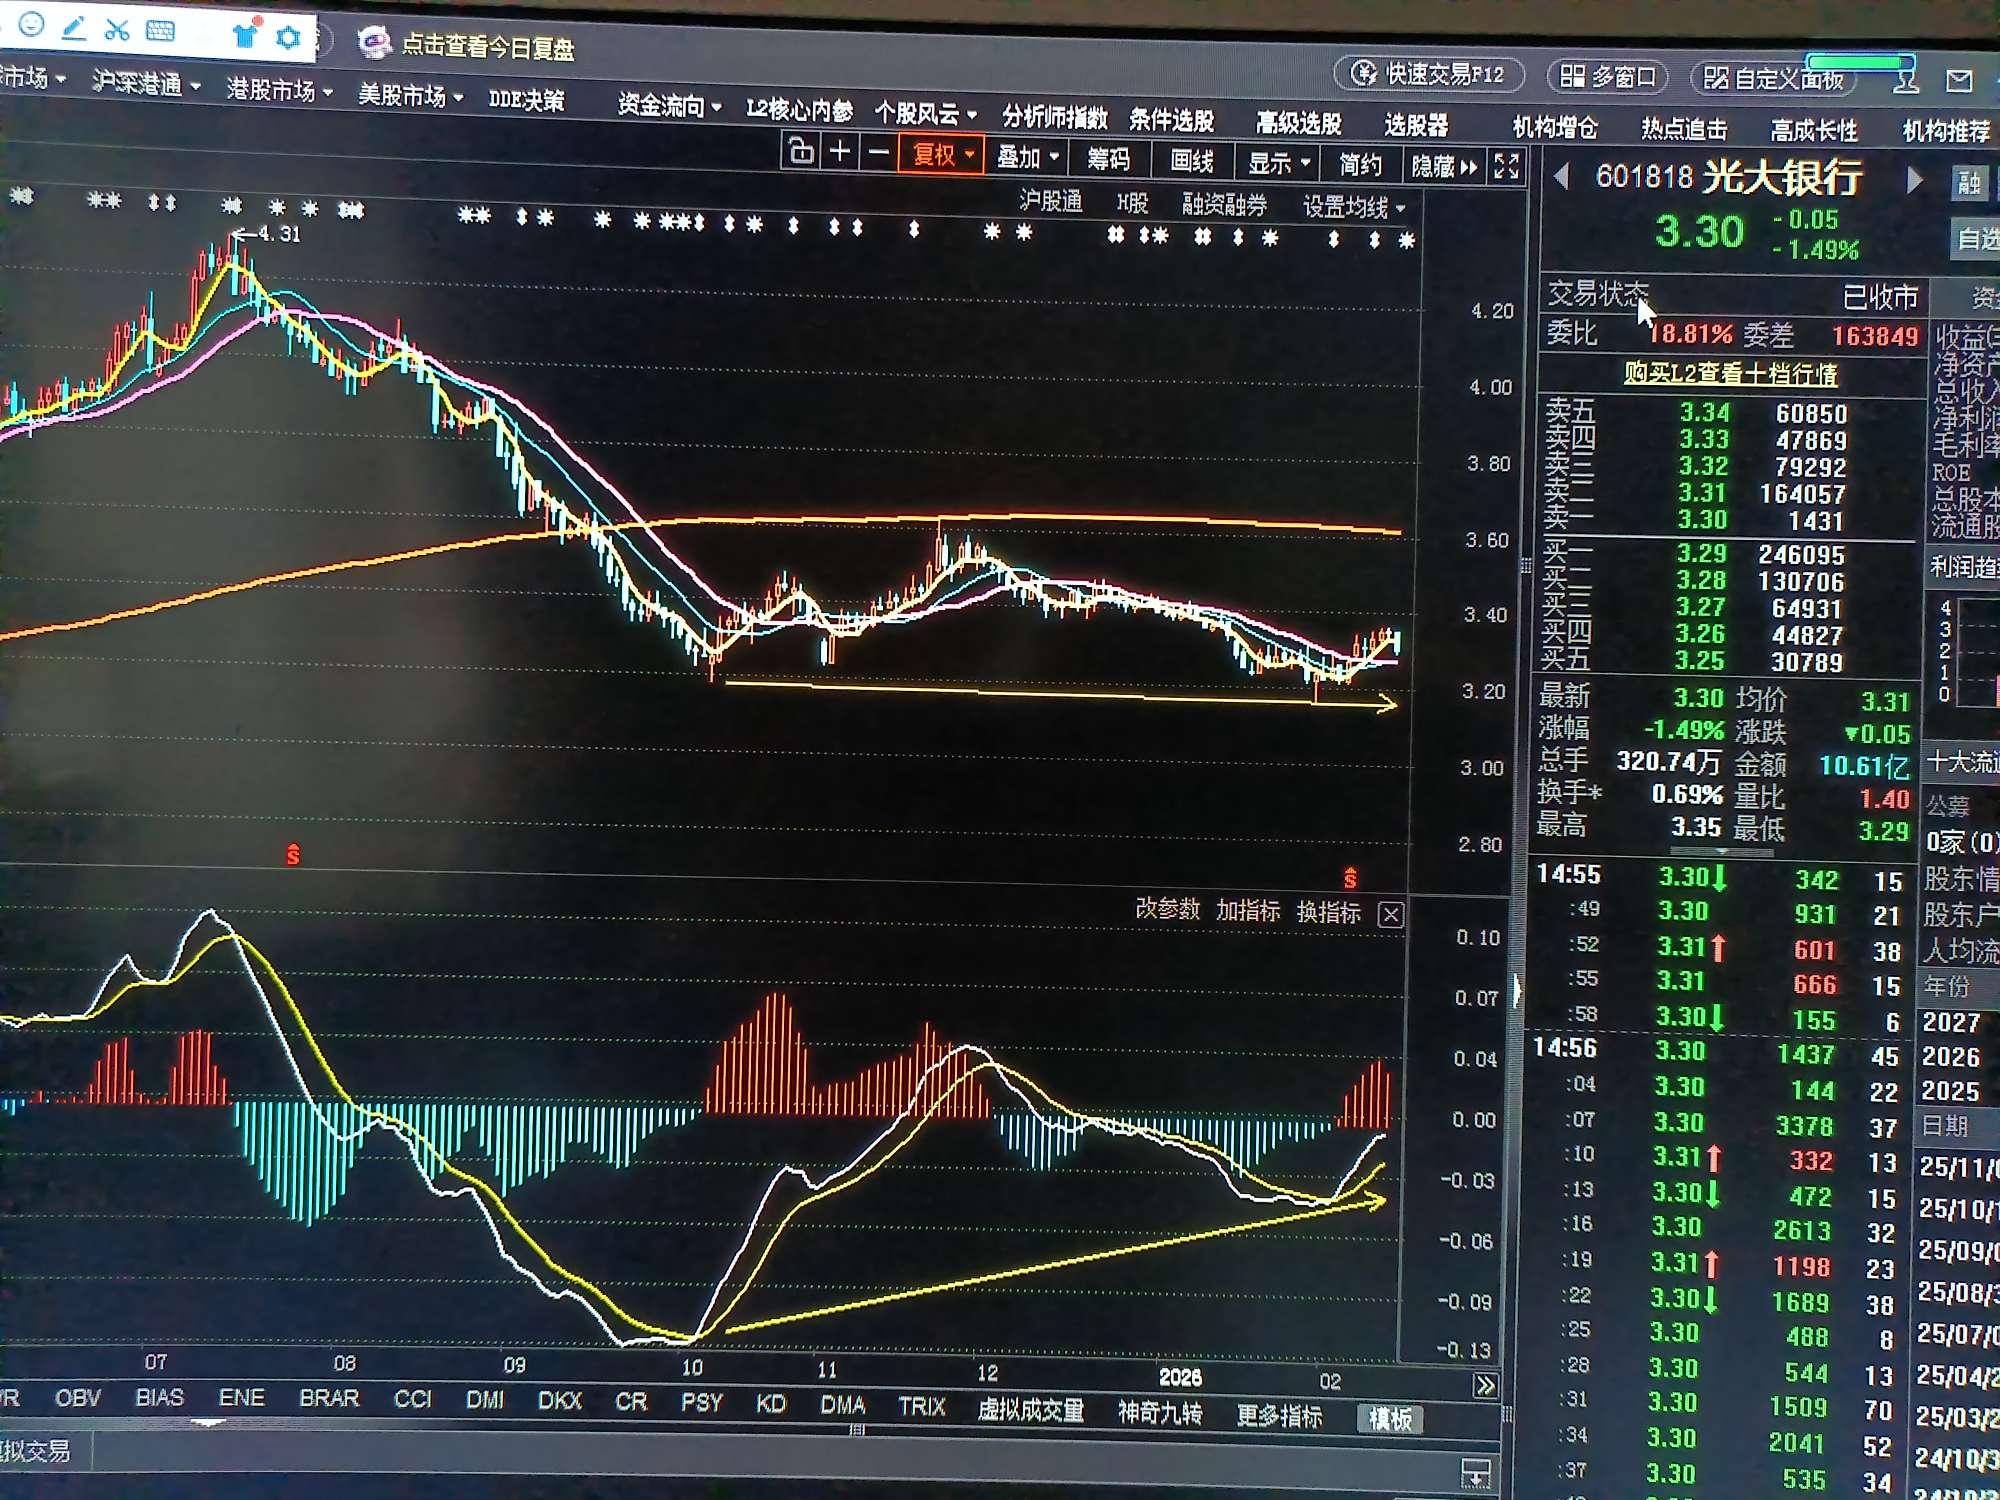Screen dimensions: 2000x1500
Task: Click the 快速交易F12 button
Action: (x=1430, y=74)
